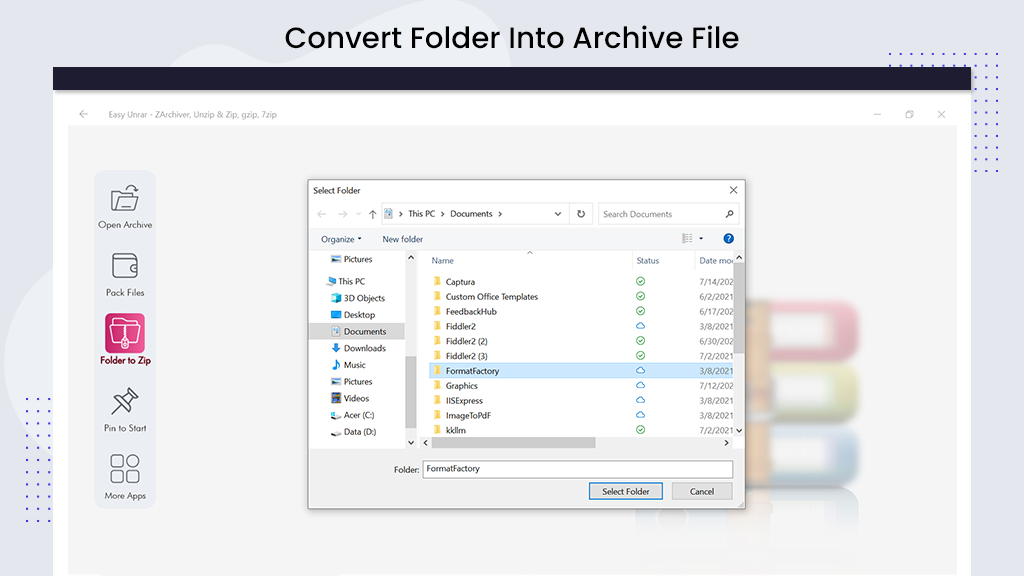Click New folder in the toolbar

pos(402,239)
